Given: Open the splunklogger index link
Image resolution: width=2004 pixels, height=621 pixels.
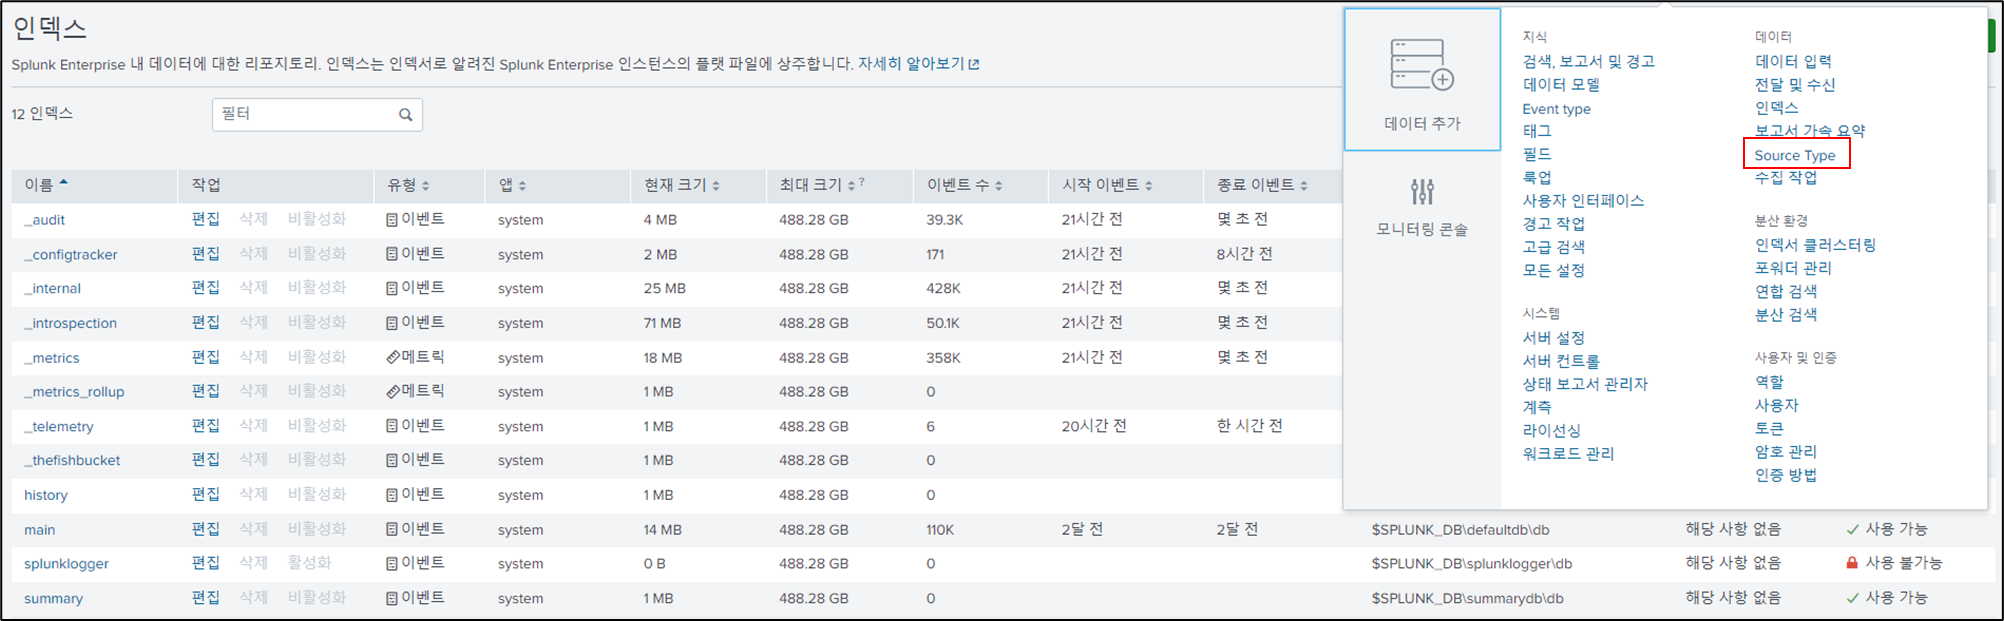Looking at the screenshot, I should pyautogui.click(x=66, y=564).
